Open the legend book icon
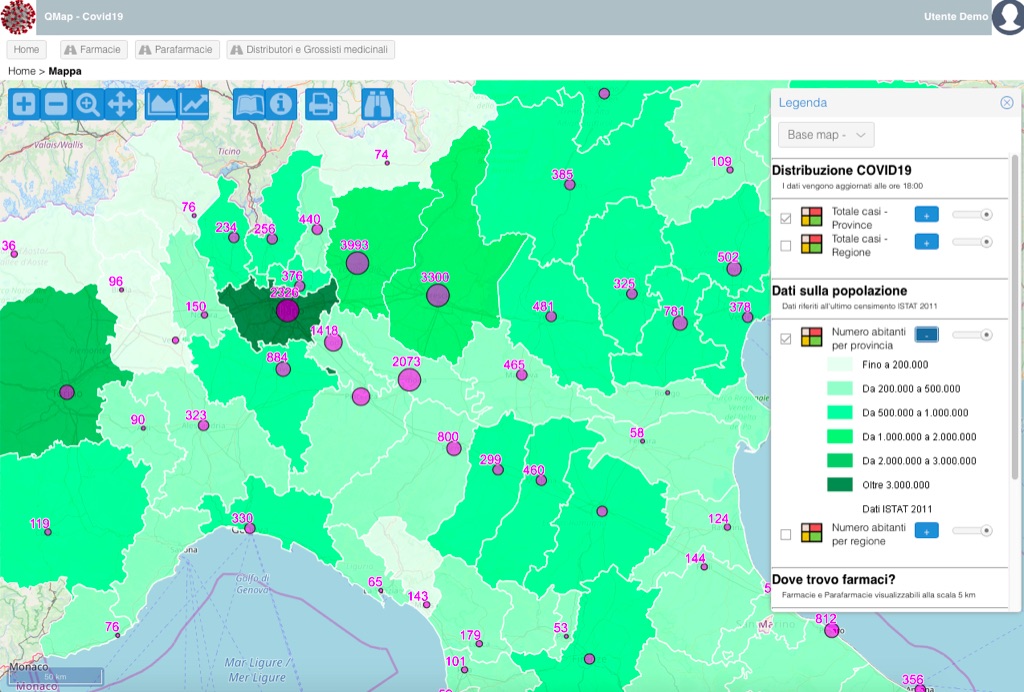The width and height of the screenshot is (1024, 692). [249, 104]
